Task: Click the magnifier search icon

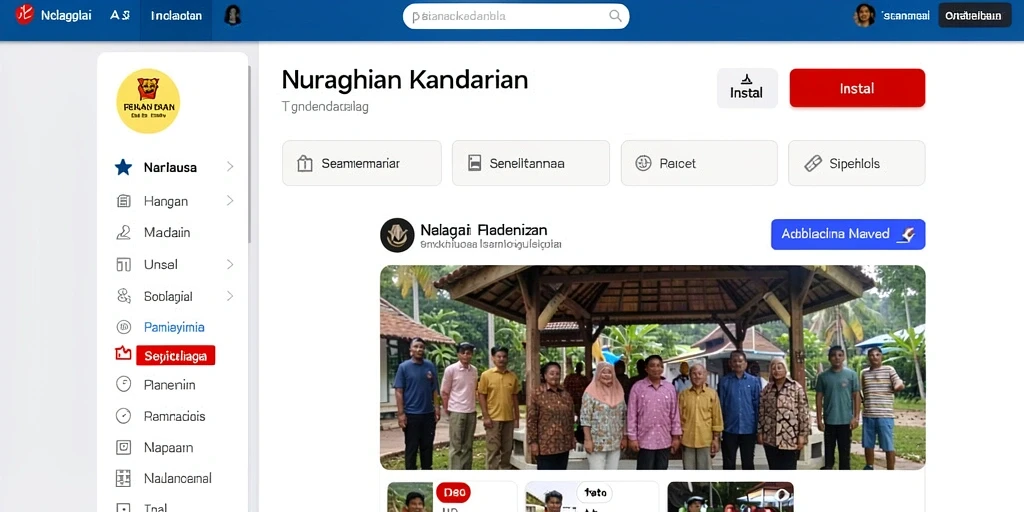Action: [x=615, y=16]
